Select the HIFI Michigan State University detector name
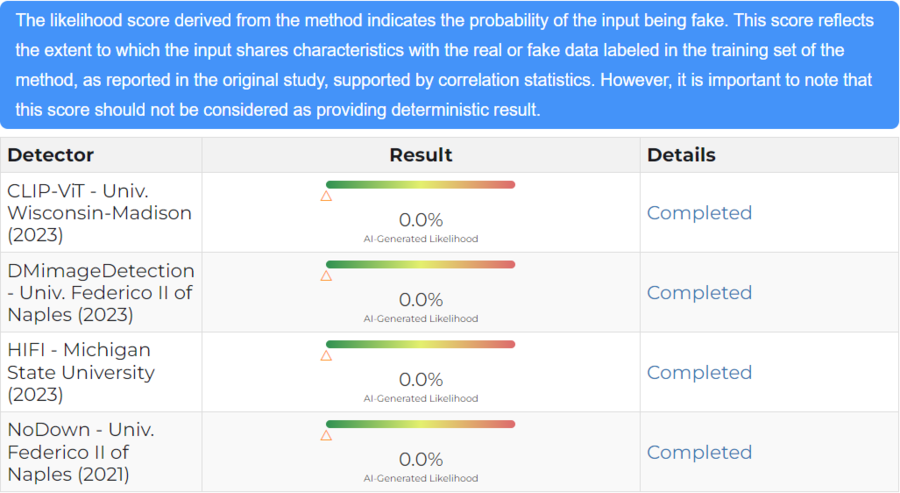This screenshot has height=493, width=900. point(81,372)
